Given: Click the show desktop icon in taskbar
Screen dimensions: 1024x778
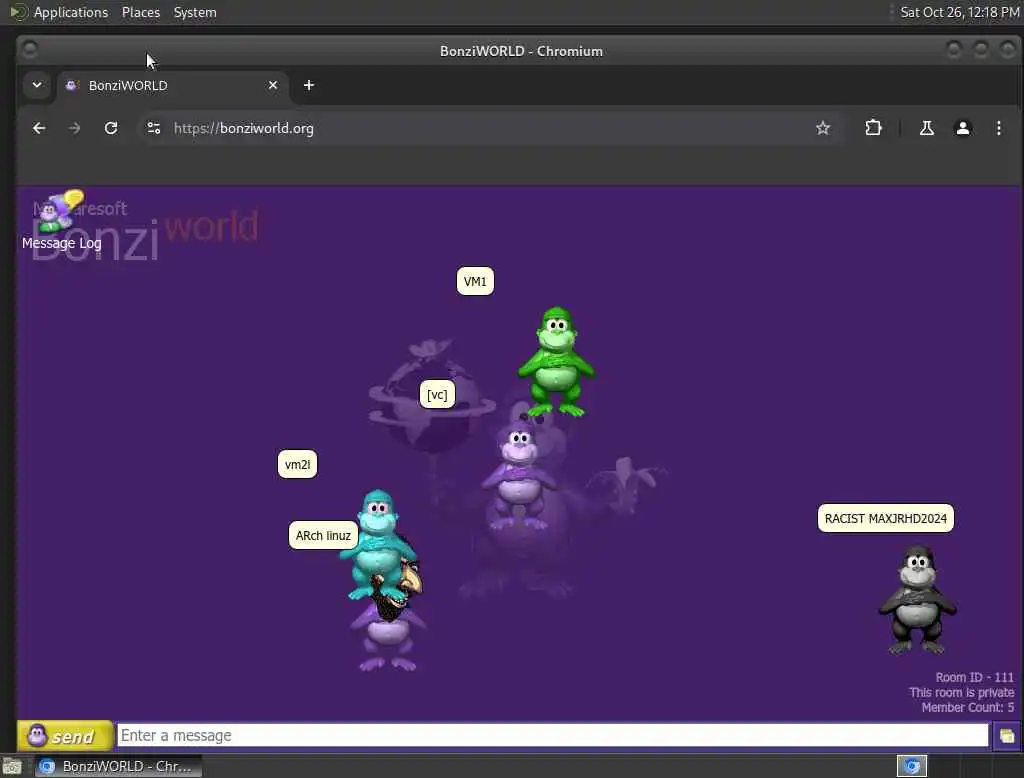Looking at the screenshot, I should 12,766.
